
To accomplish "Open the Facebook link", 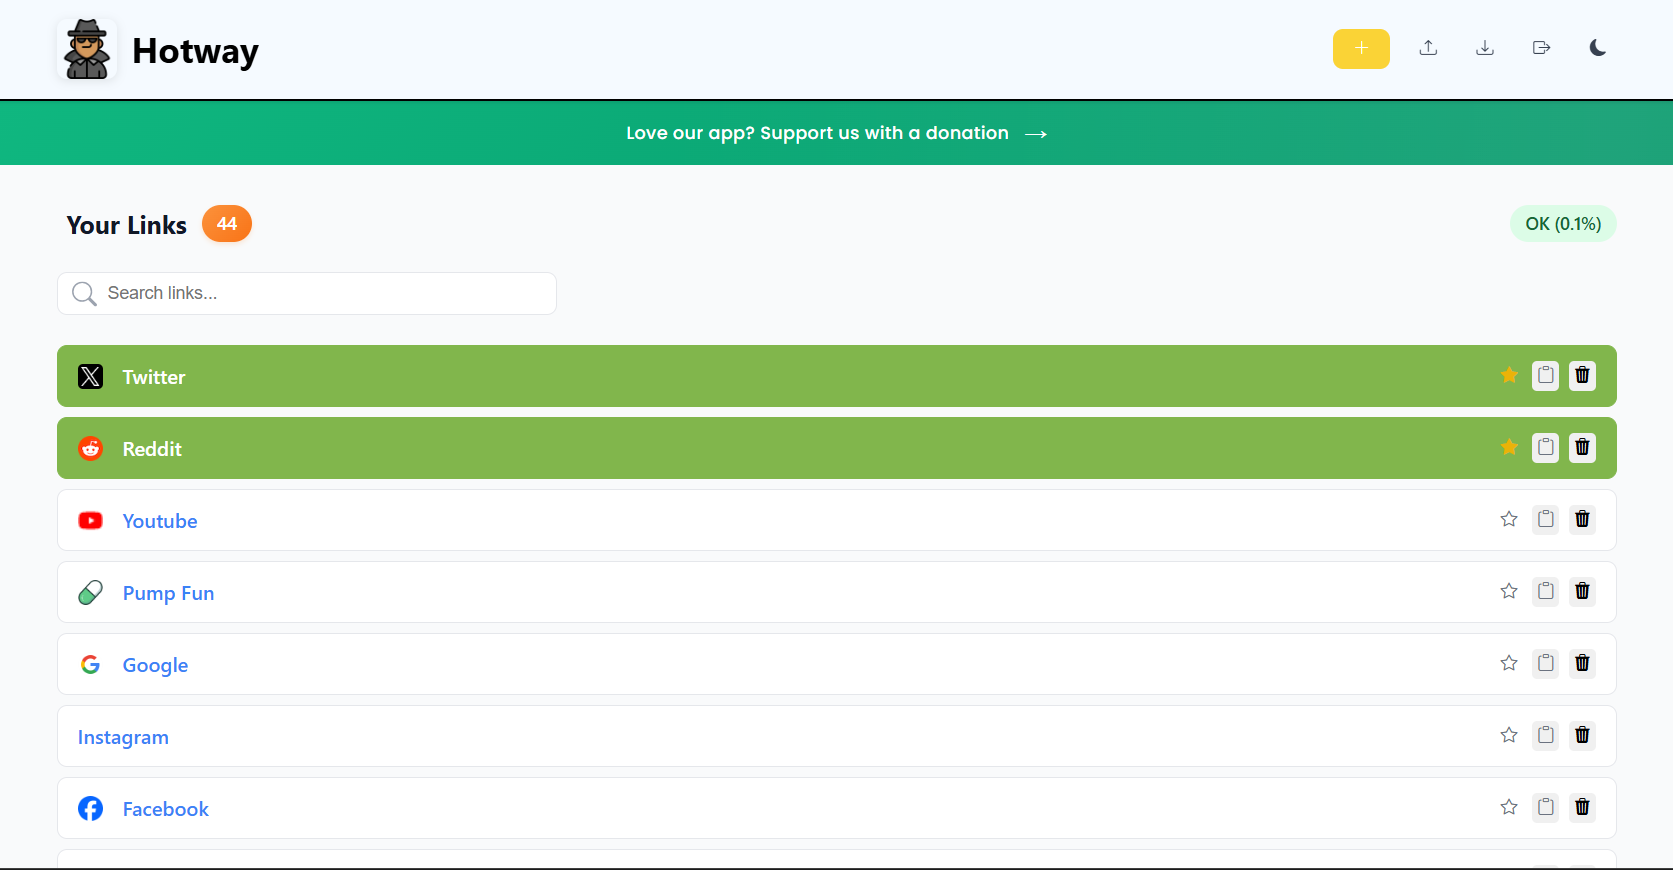I will [166, 809].
